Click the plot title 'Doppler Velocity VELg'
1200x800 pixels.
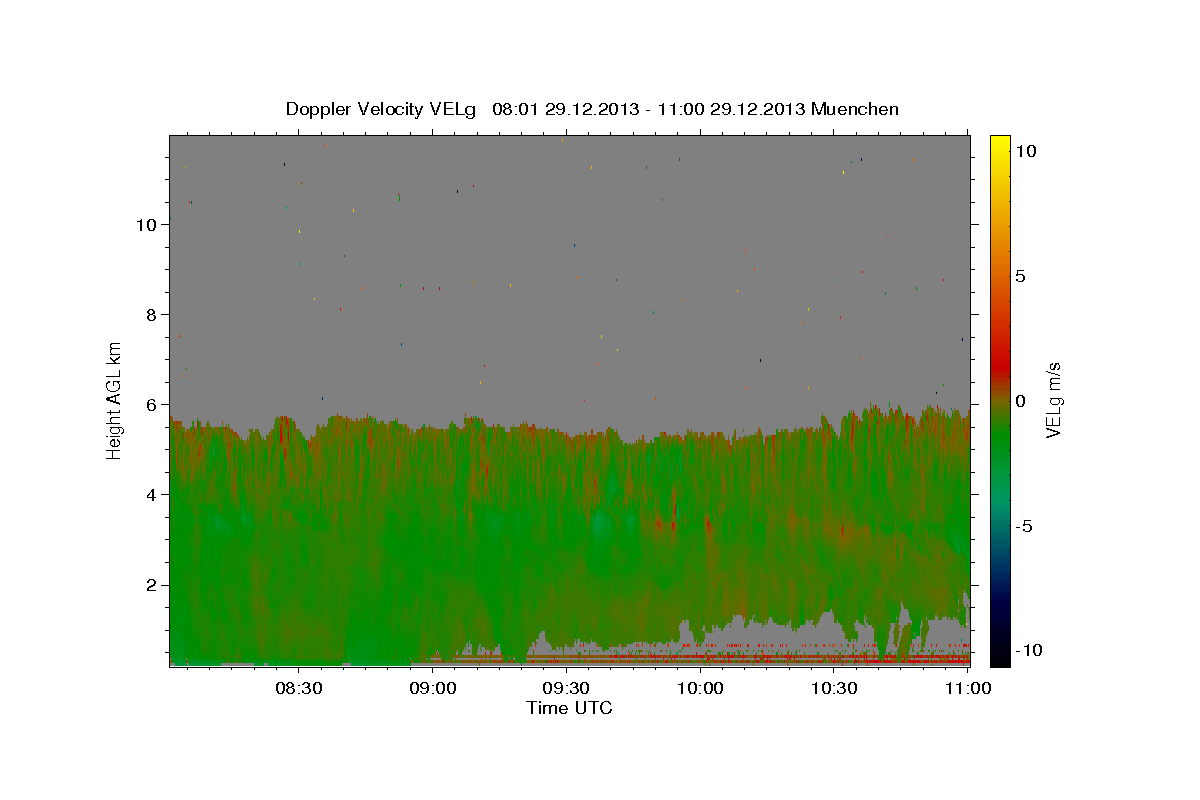[x=381, y=109]
